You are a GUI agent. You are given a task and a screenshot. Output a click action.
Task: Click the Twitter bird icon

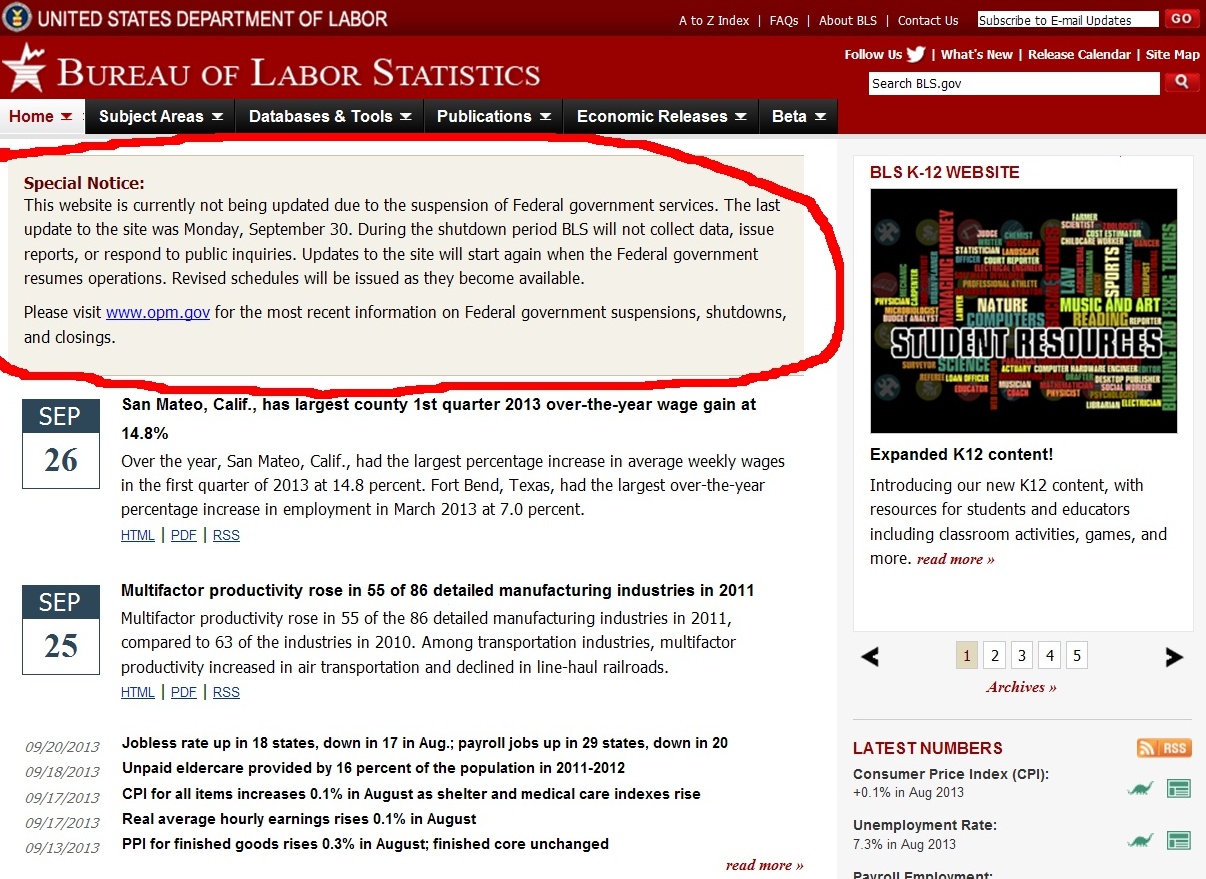[x=915, y=54]
